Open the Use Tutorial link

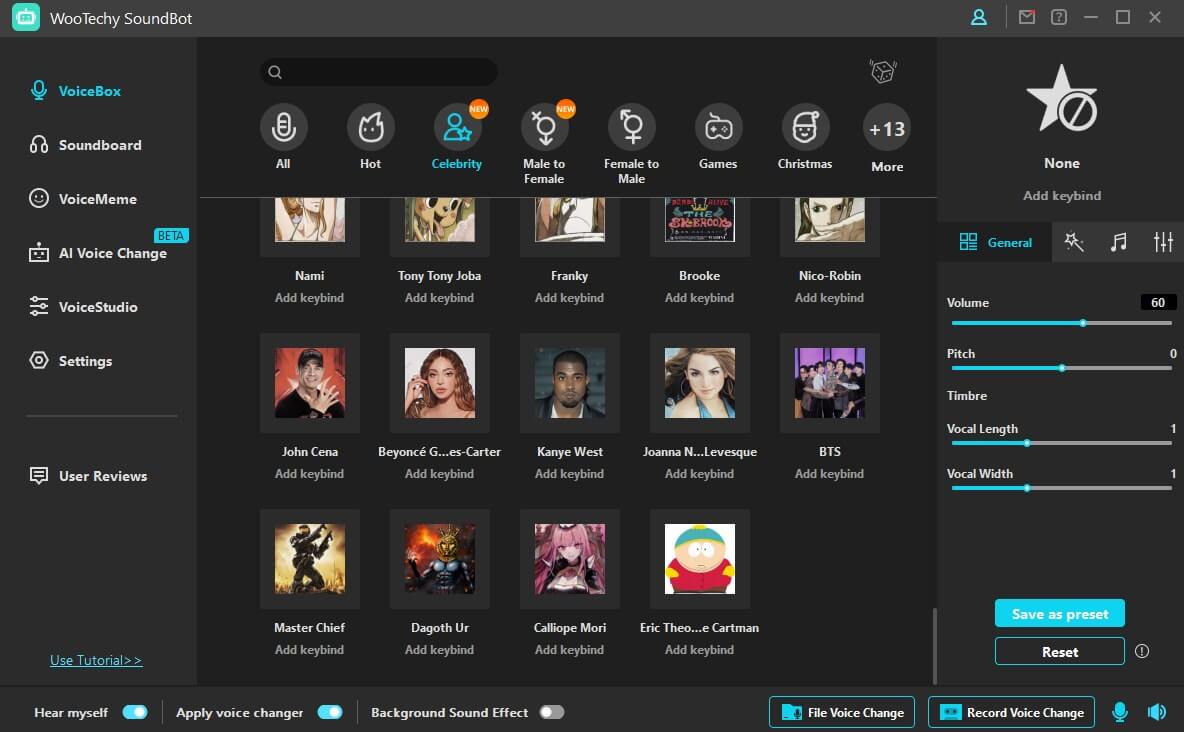(96, 660)
